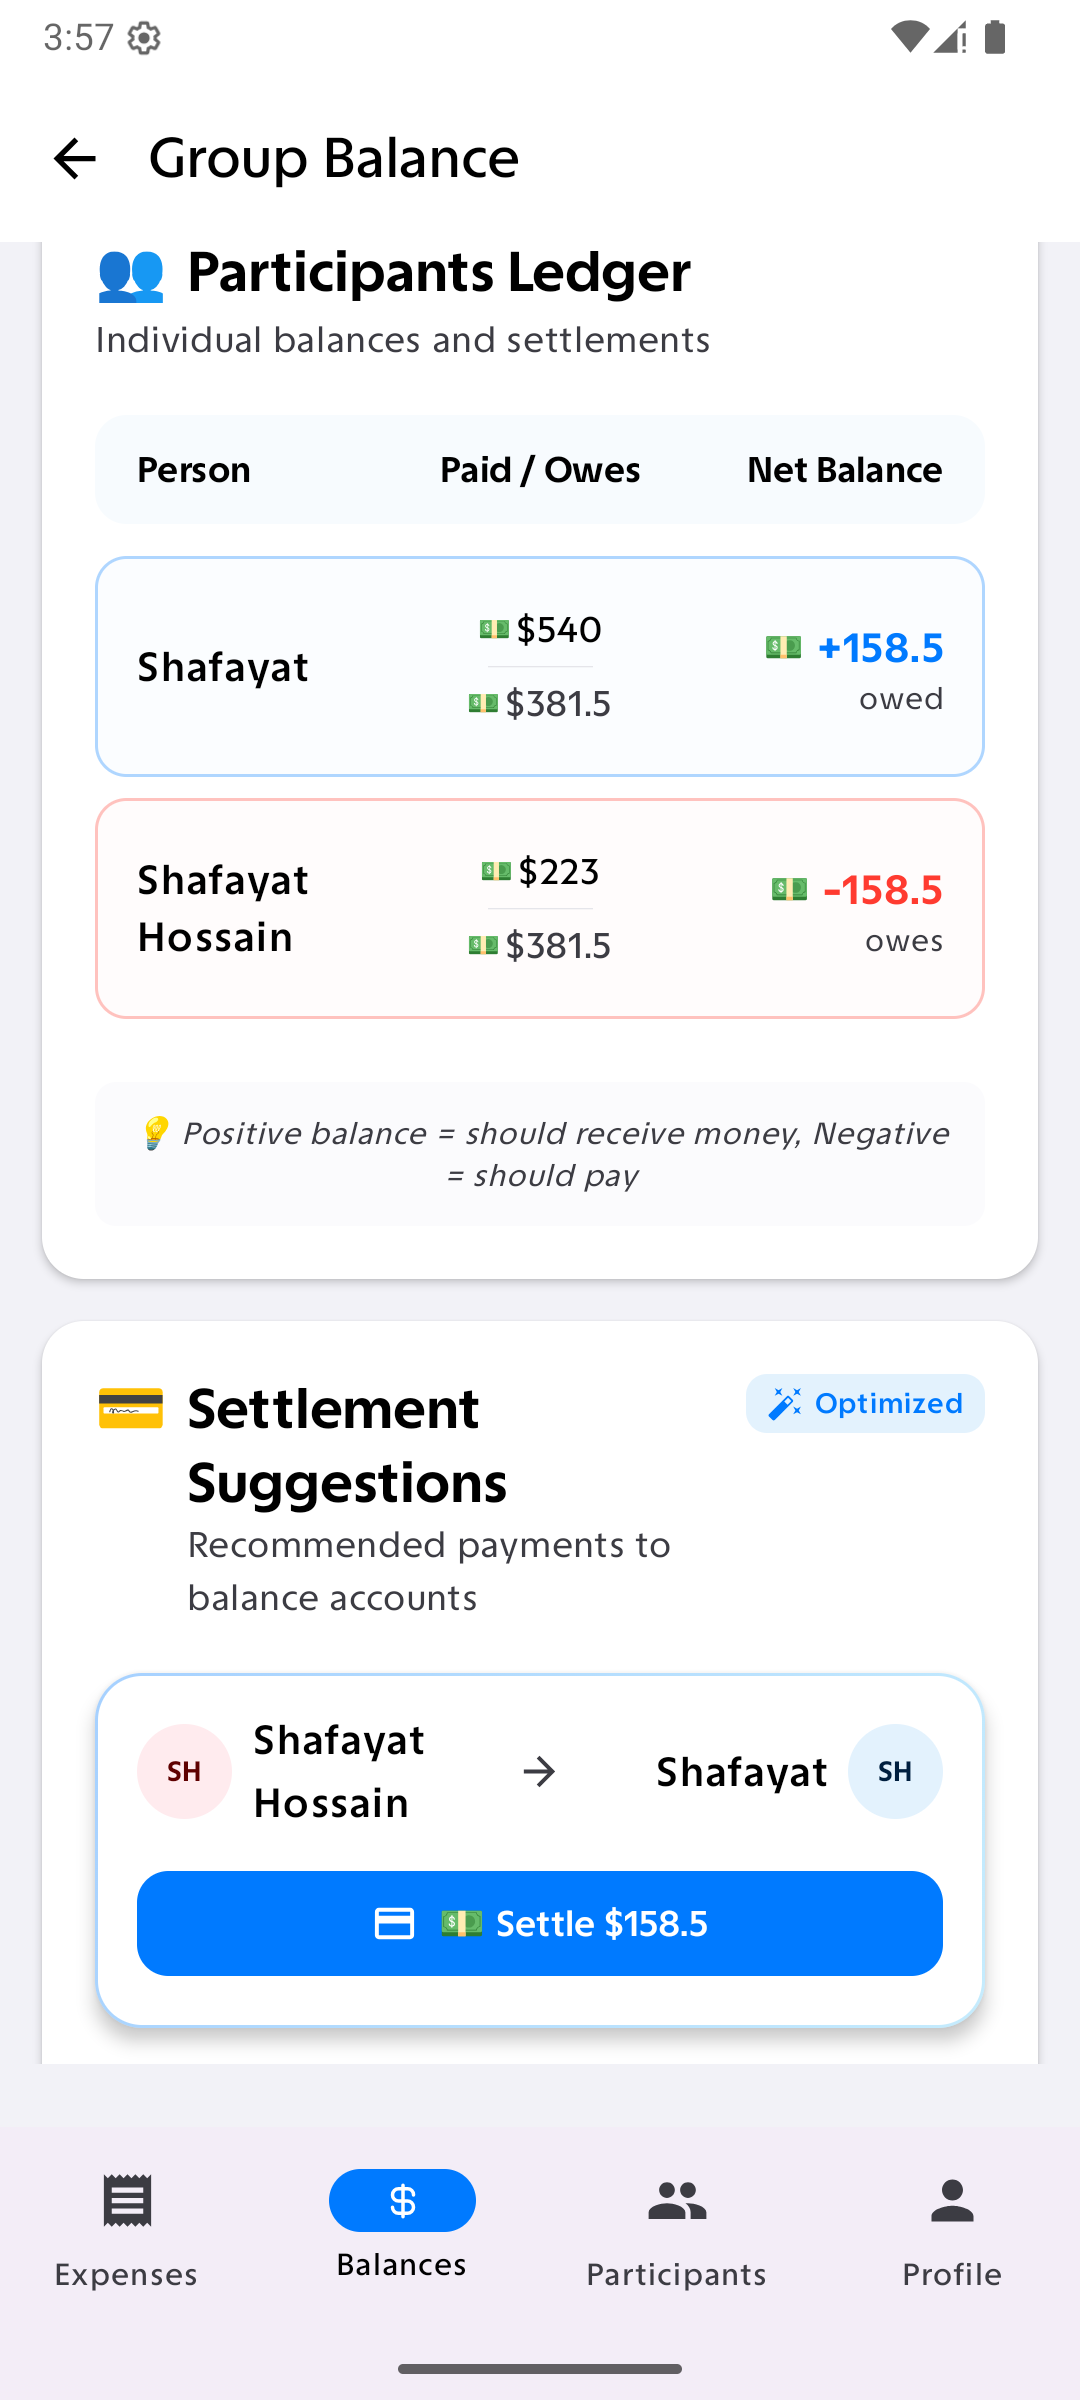
Task: Tap the credit card emoji icon
Action: coord(131,1409)
